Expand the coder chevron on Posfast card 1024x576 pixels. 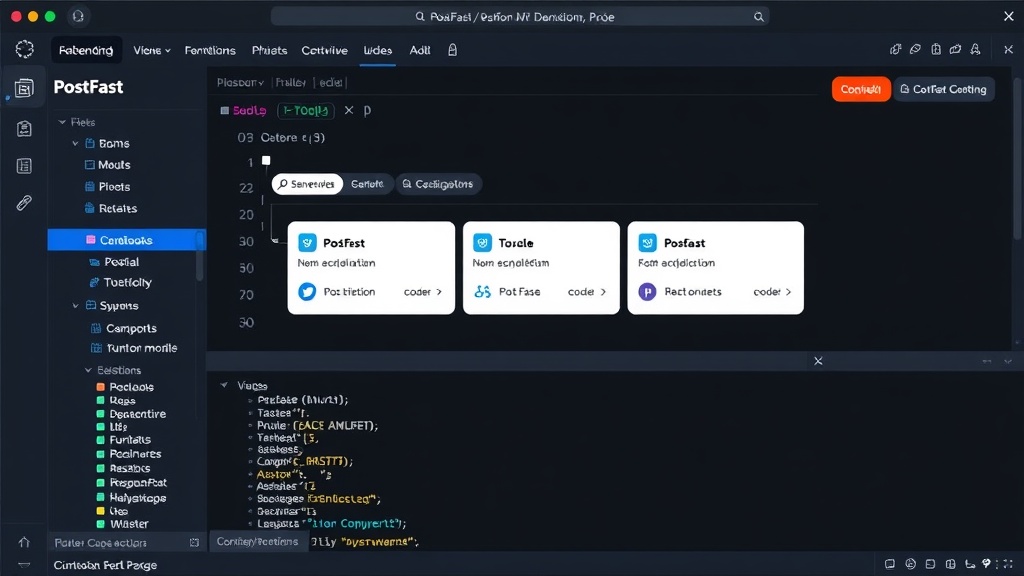[x=788, y=292]
